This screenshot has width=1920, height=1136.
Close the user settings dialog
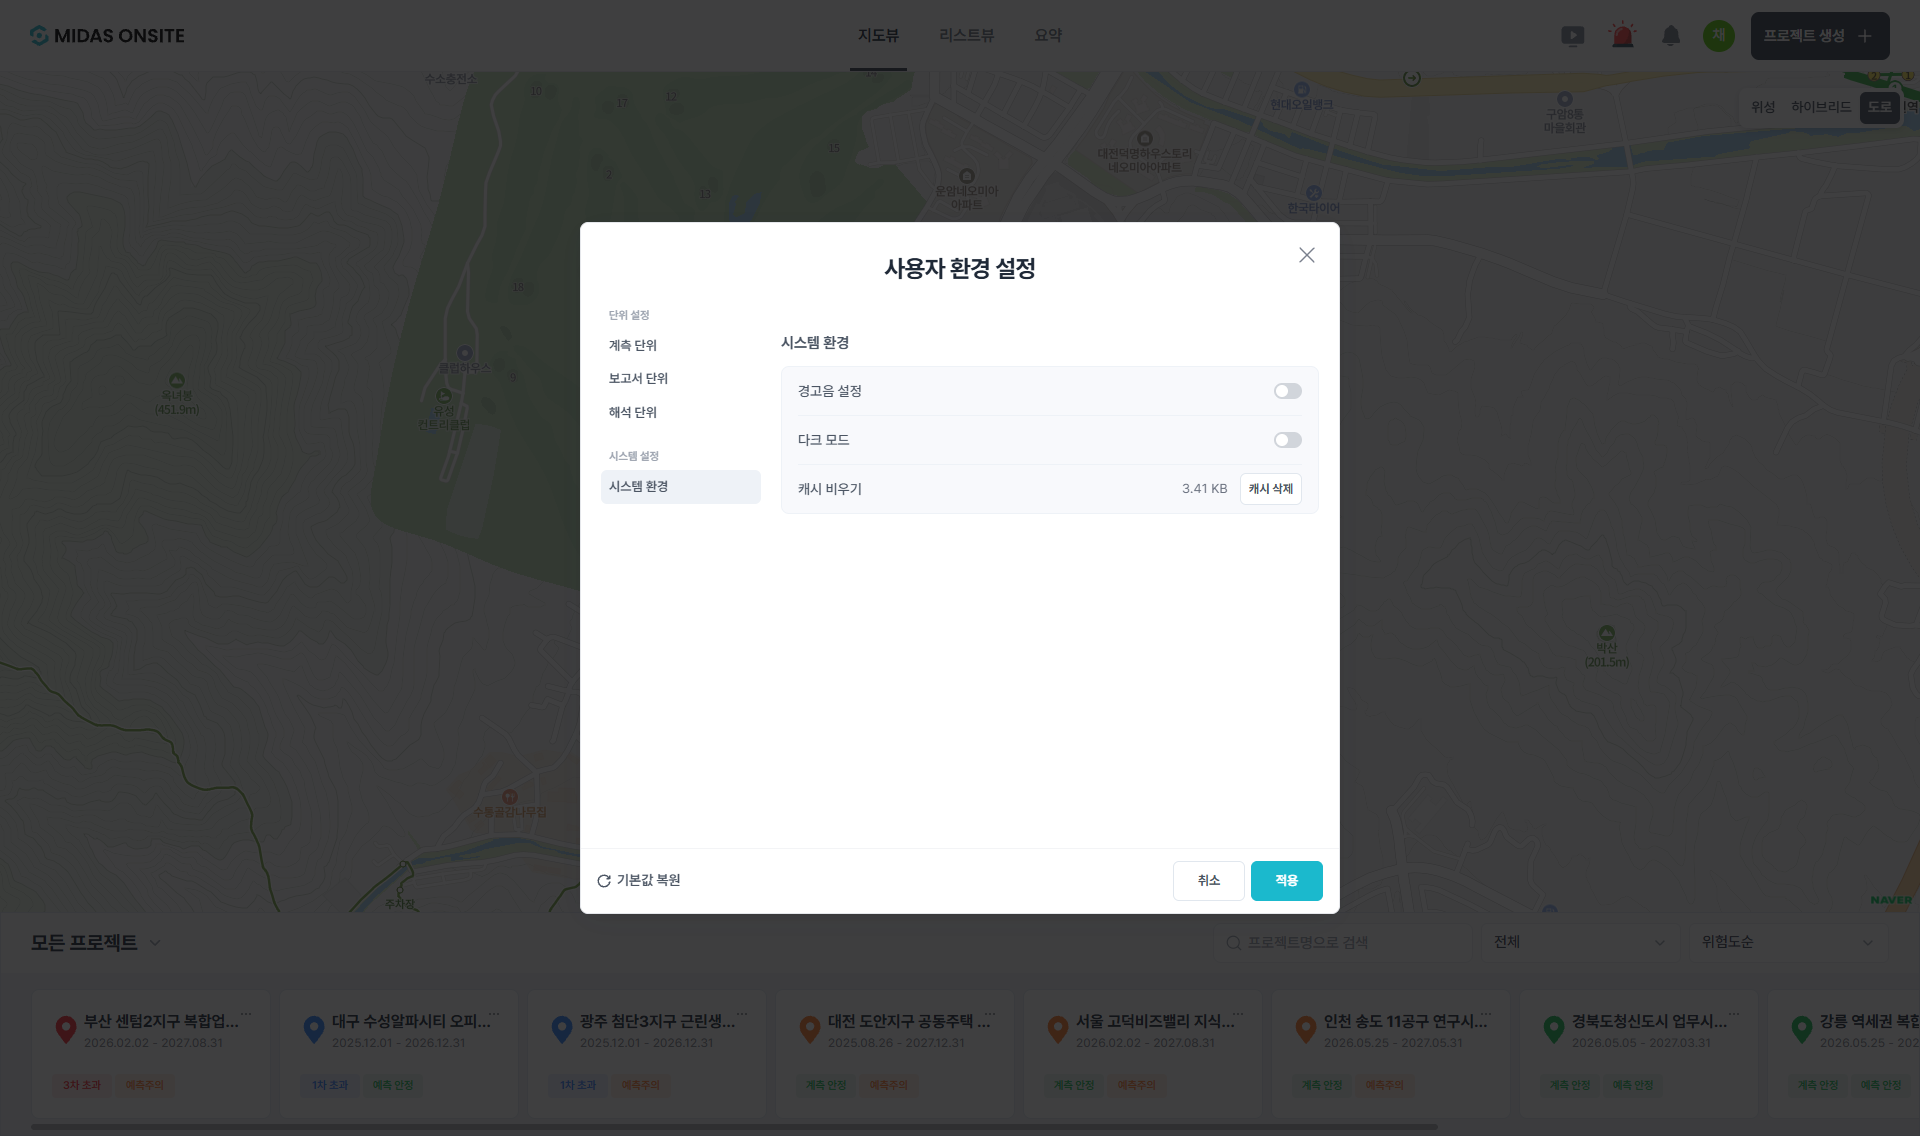point(1307,255)
